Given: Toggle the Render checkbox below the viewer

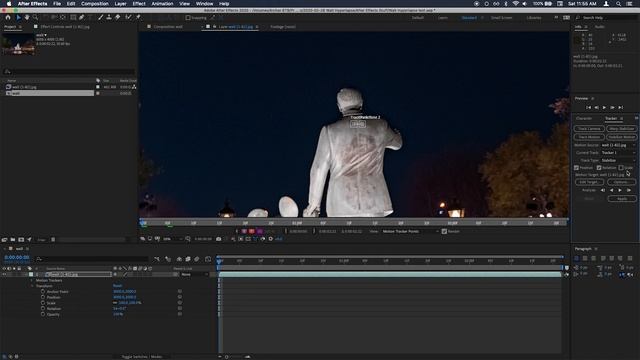Looking at the screenshot, I should pos(444,231).
